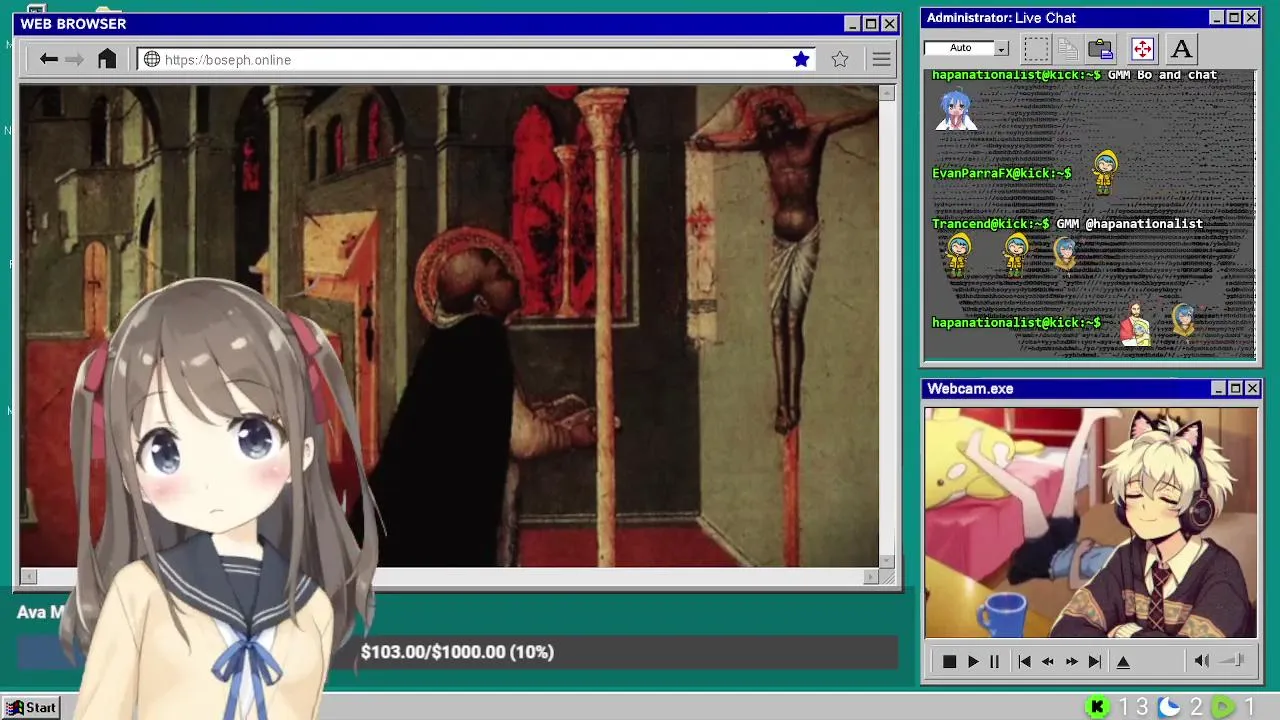1280x720 pixels.
Task: Click the blue-haired anime emote in chat
Action: (x=956, y=109)
